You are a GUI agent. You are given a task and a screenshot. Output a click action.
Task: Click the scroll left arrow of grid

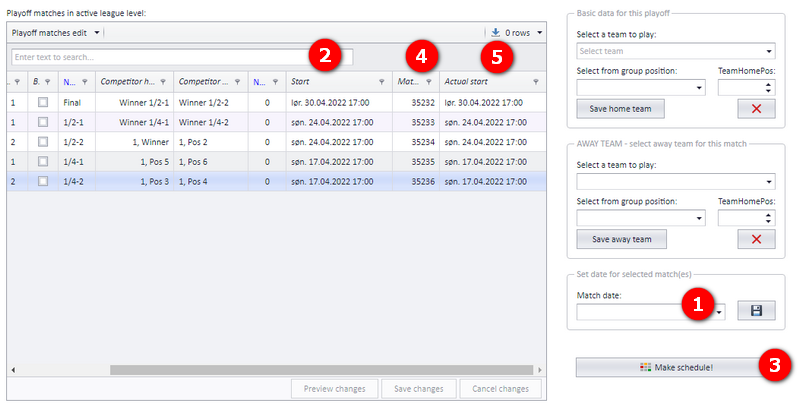(13, 370)
